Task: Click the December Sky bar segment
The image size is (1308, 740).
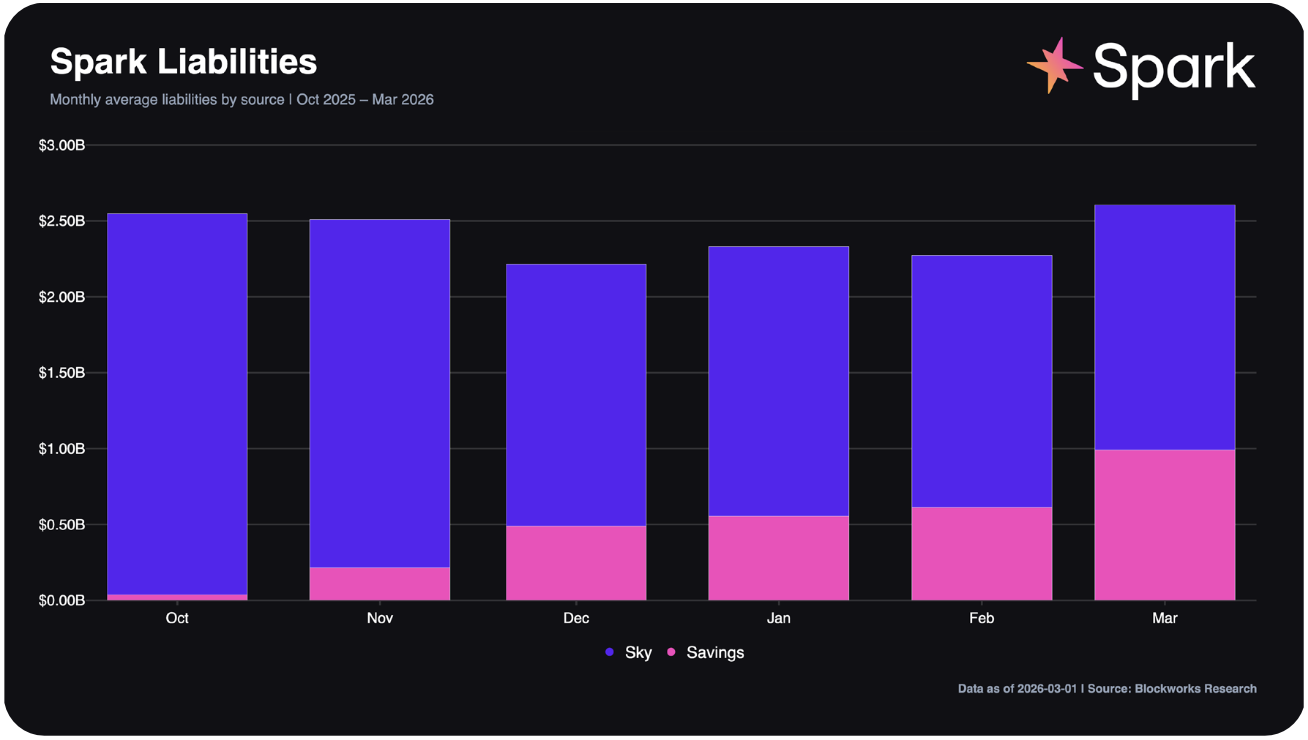Action: (576, 395)
